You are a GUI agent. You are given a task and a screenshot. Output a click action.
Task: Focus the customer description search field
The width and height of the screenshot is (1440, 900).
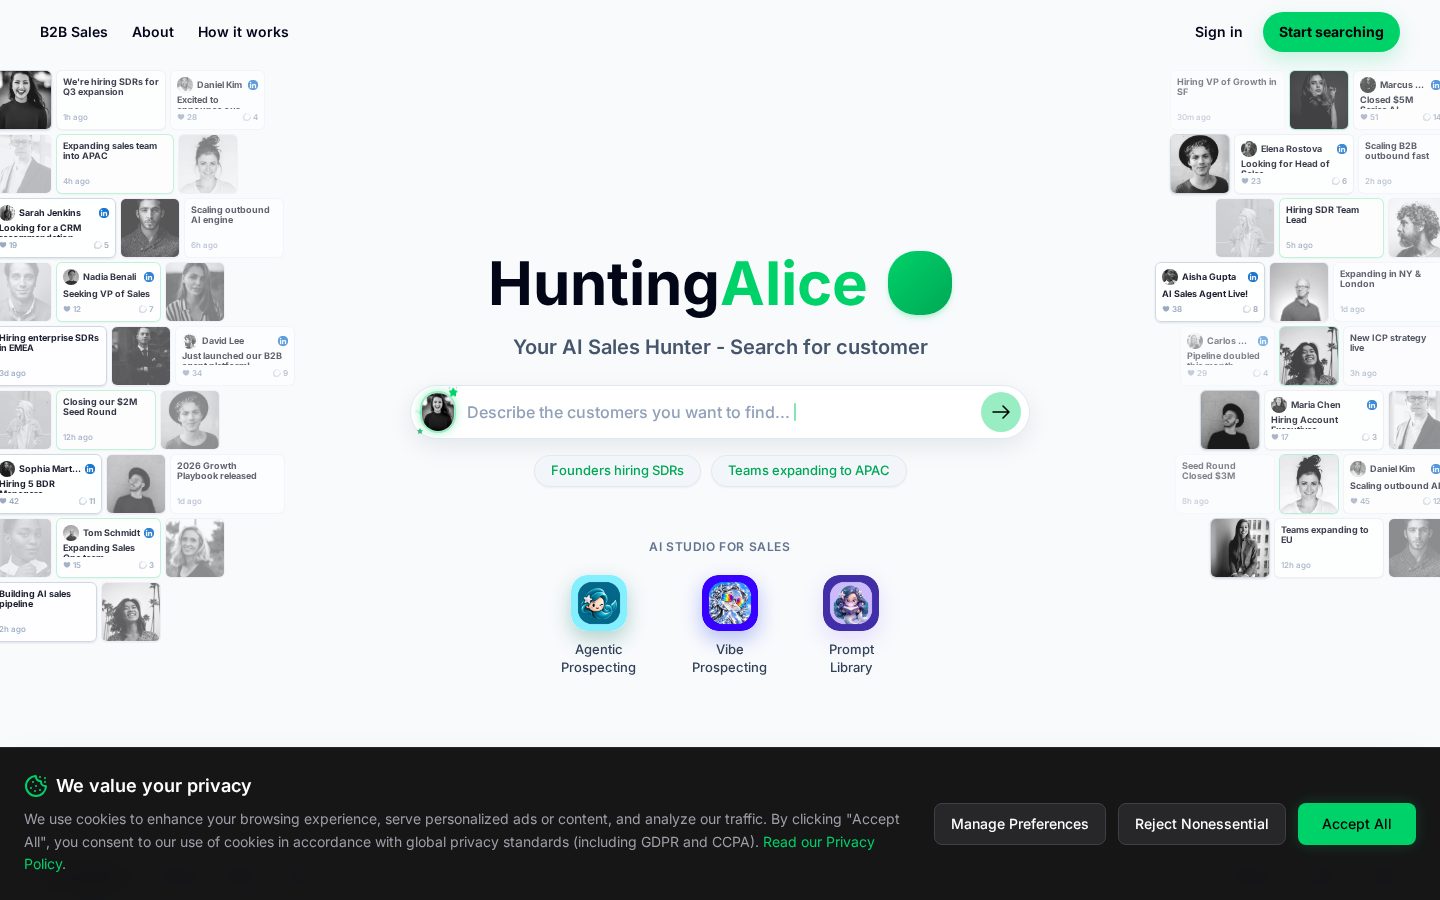click(x=720, y=412)
